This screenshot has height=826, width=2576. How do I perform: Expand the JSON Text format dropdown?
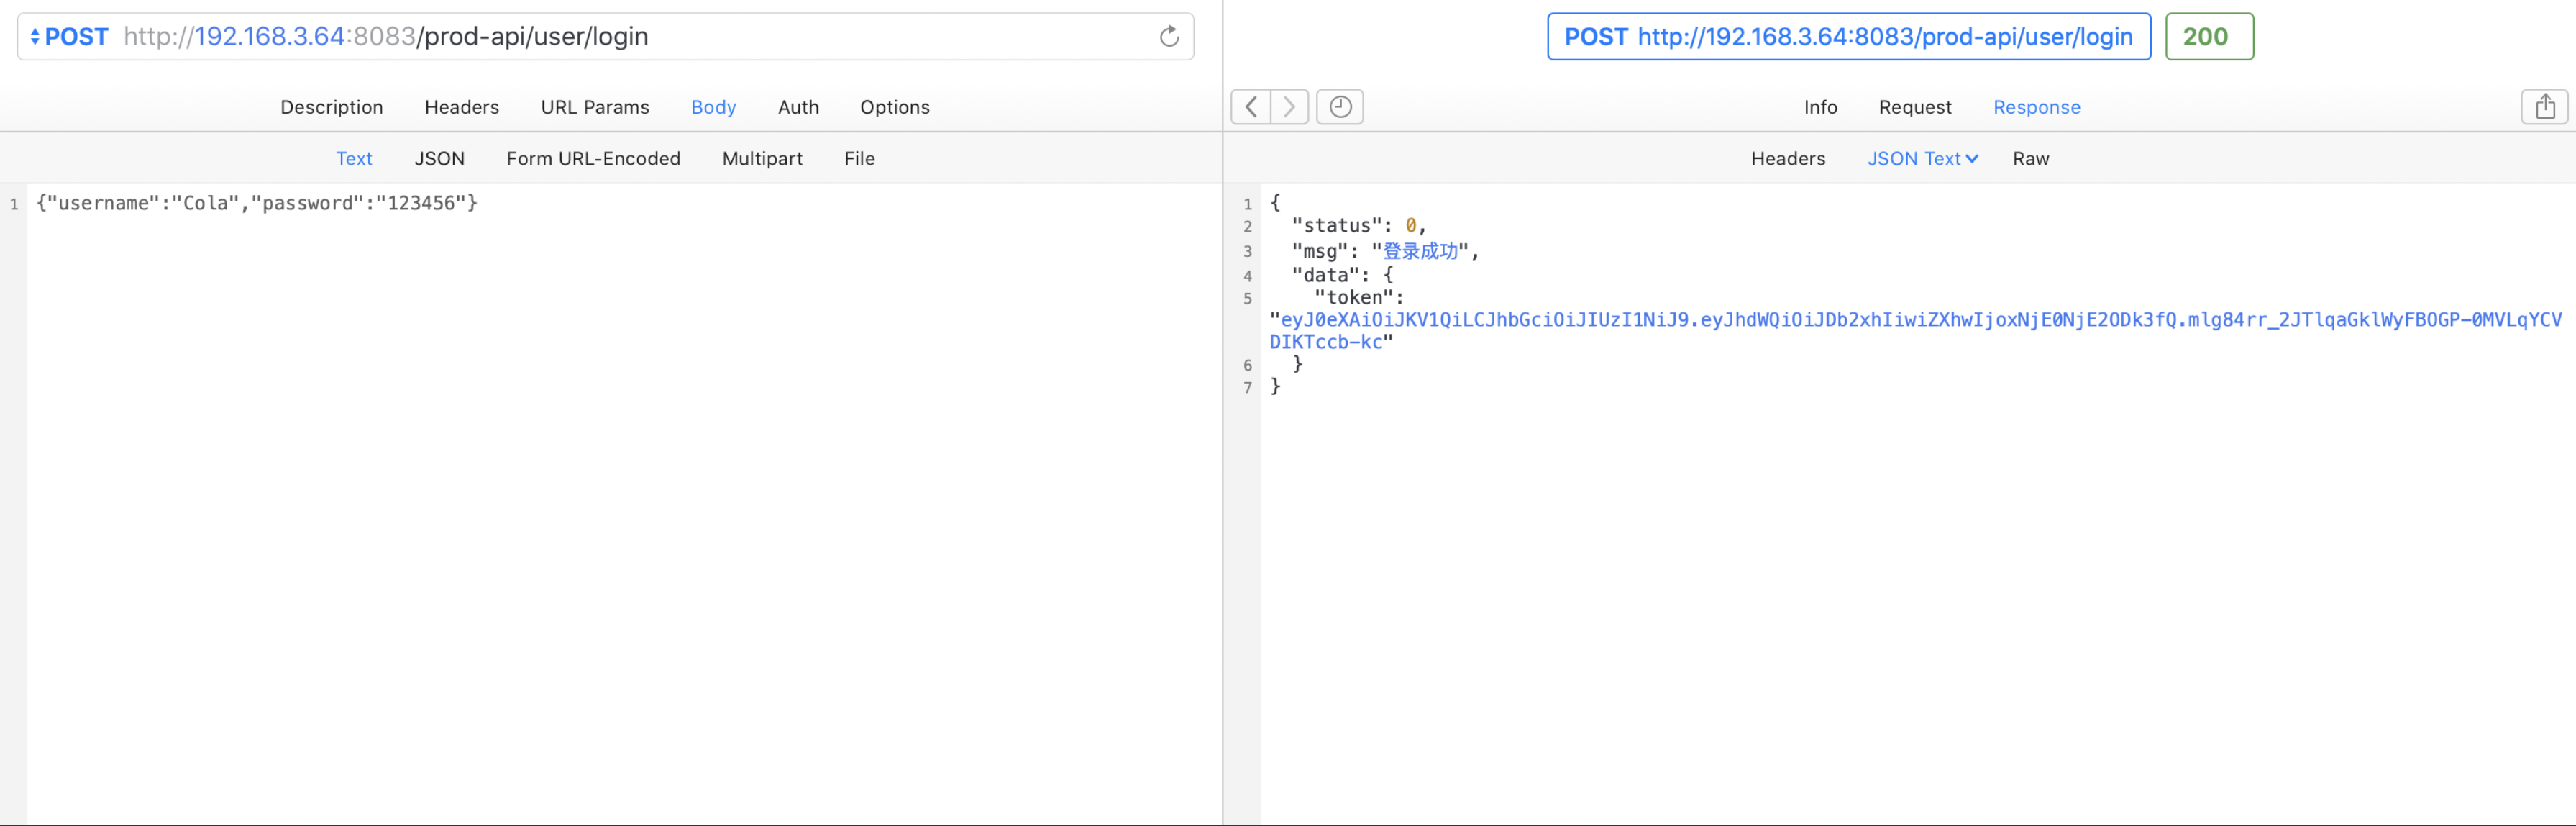point(1922,158)
